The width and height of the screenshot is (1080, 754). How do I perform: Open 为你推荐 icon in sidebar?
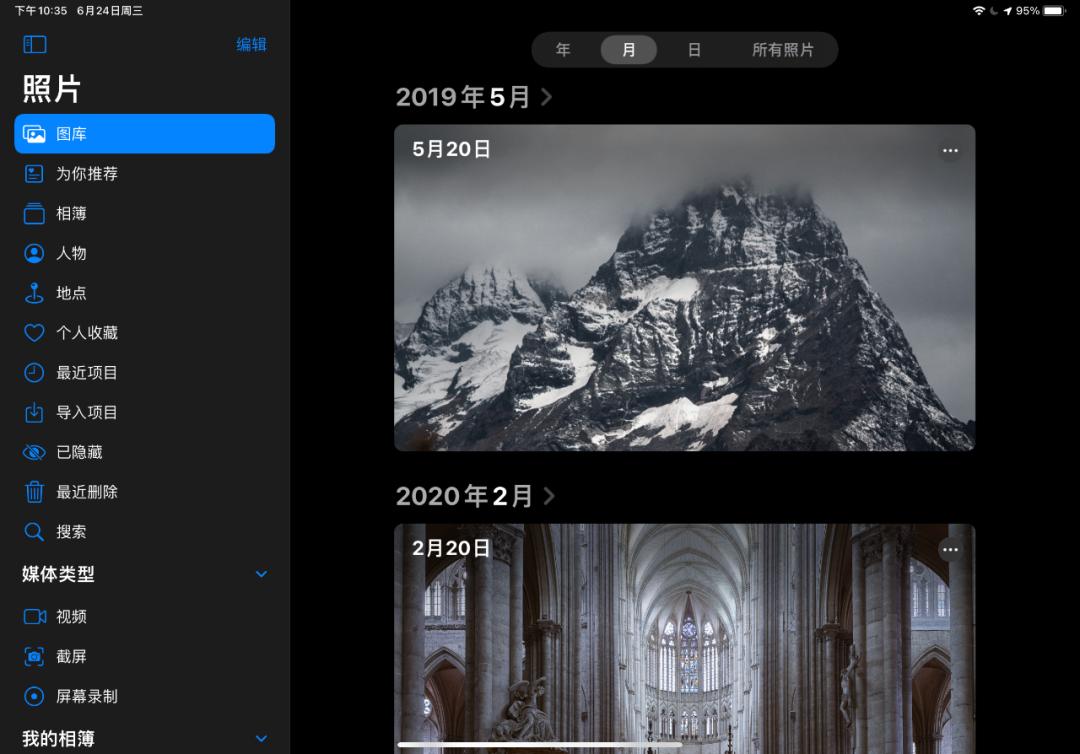click(34, 174)
